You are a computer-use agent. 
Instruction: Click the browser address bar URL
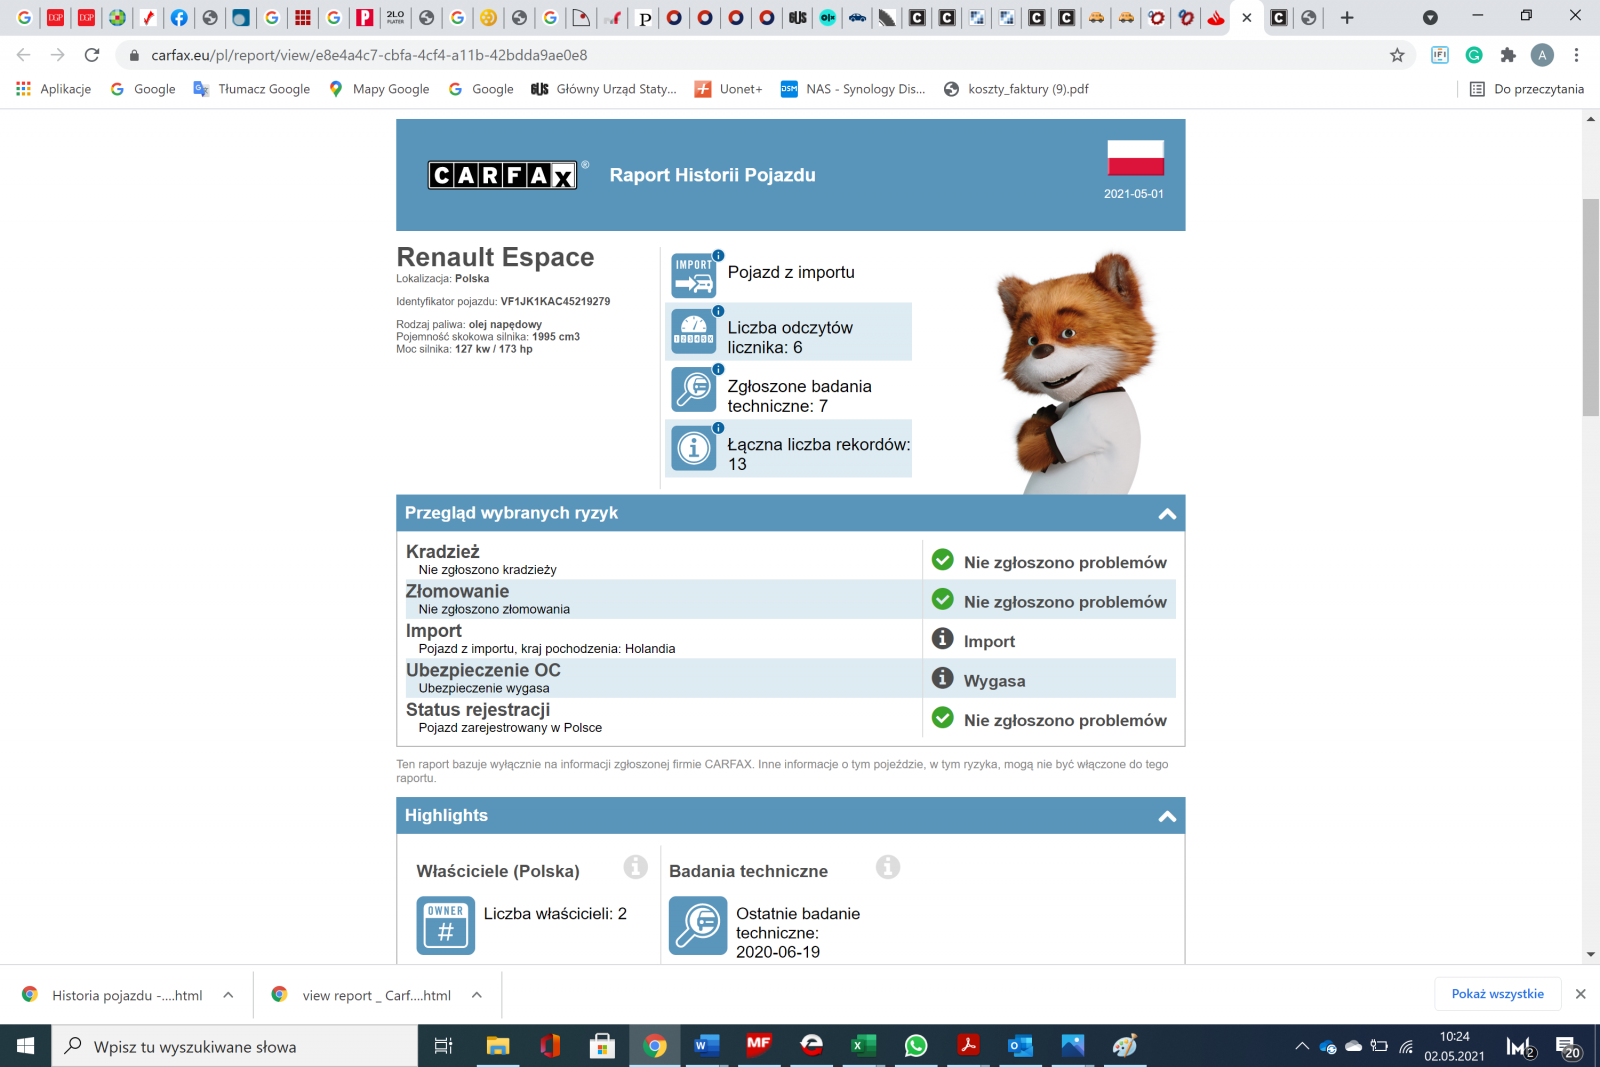(369, 55)
